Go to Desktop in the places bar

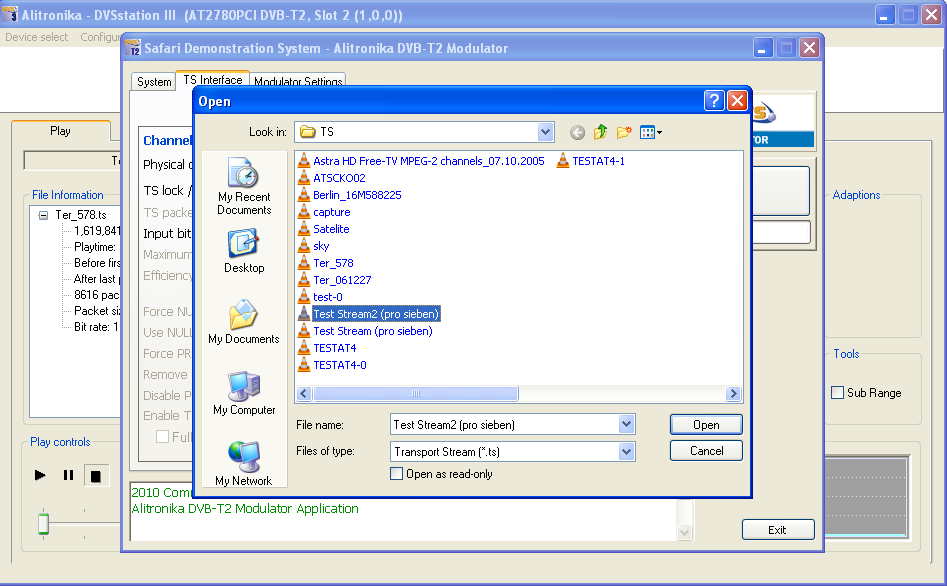(244, 251)
